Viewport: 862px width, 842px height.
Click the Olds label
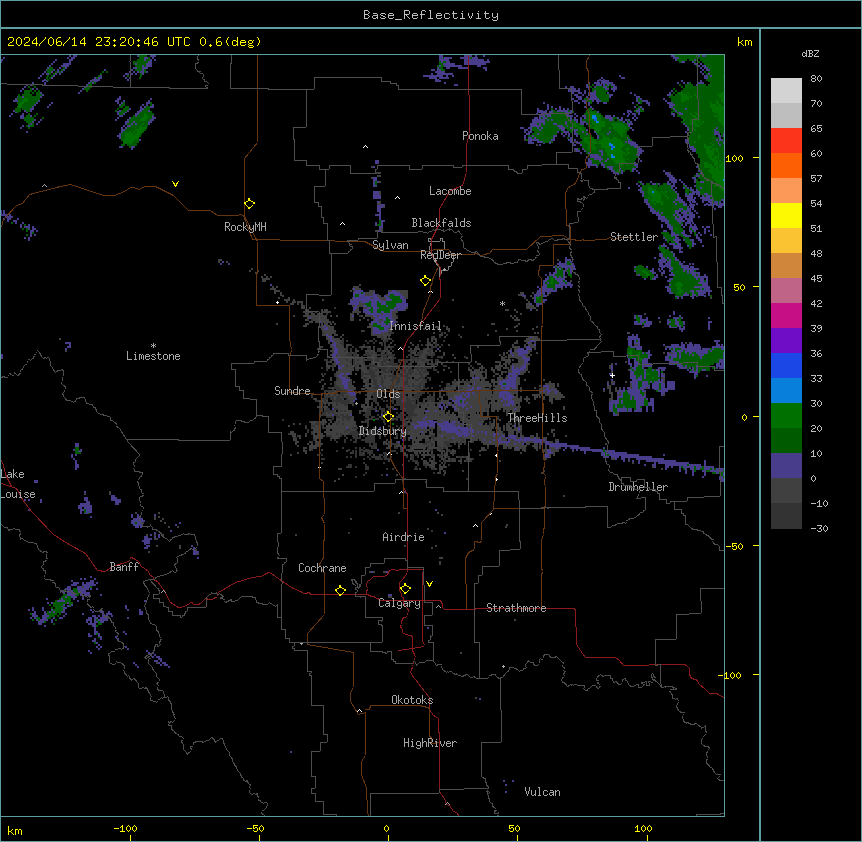coord(388,394)
